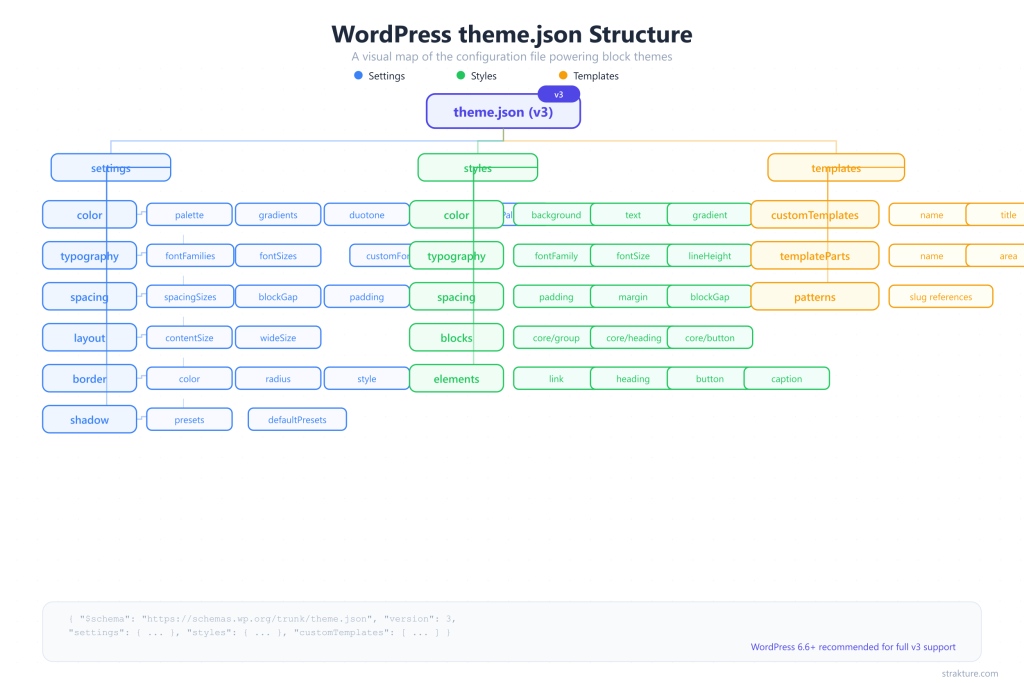Select the green gradient node
This screenshot has height=683, width=1024.
coord(710,215)
